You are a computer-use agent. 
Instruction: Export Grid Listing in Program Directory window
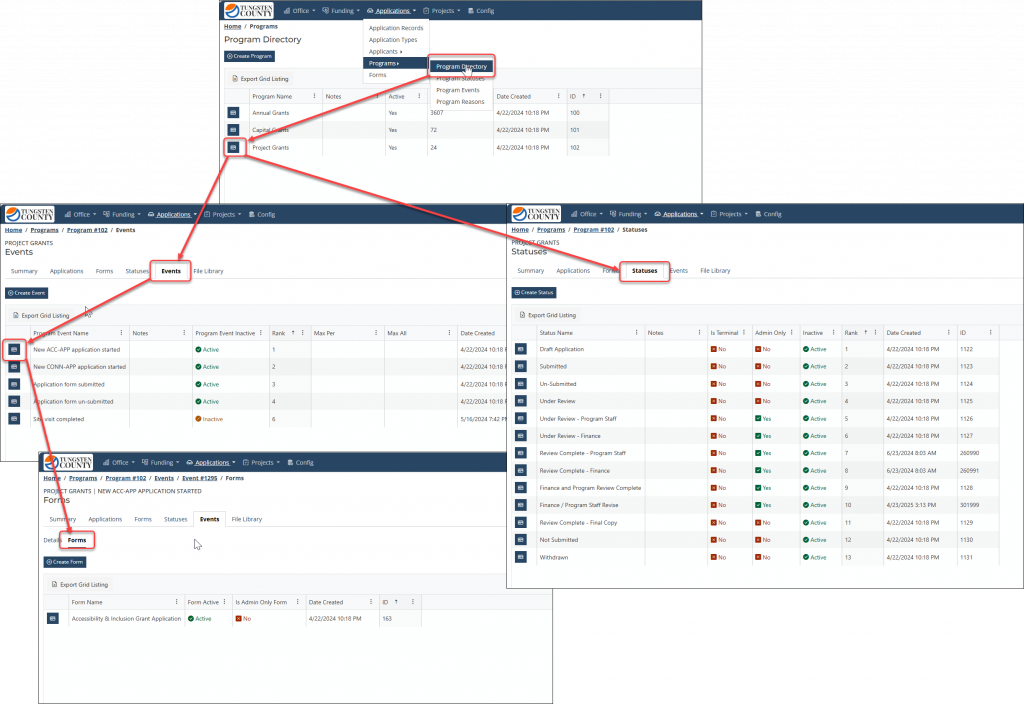[260, 79]
